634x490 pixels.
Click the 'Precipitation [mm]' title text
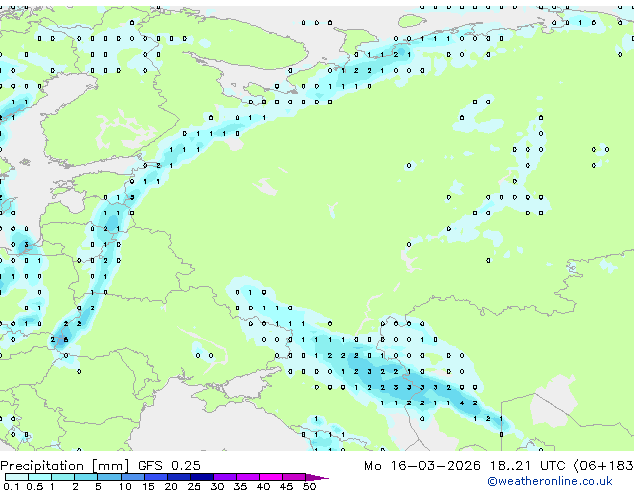[x=65, y=466]
